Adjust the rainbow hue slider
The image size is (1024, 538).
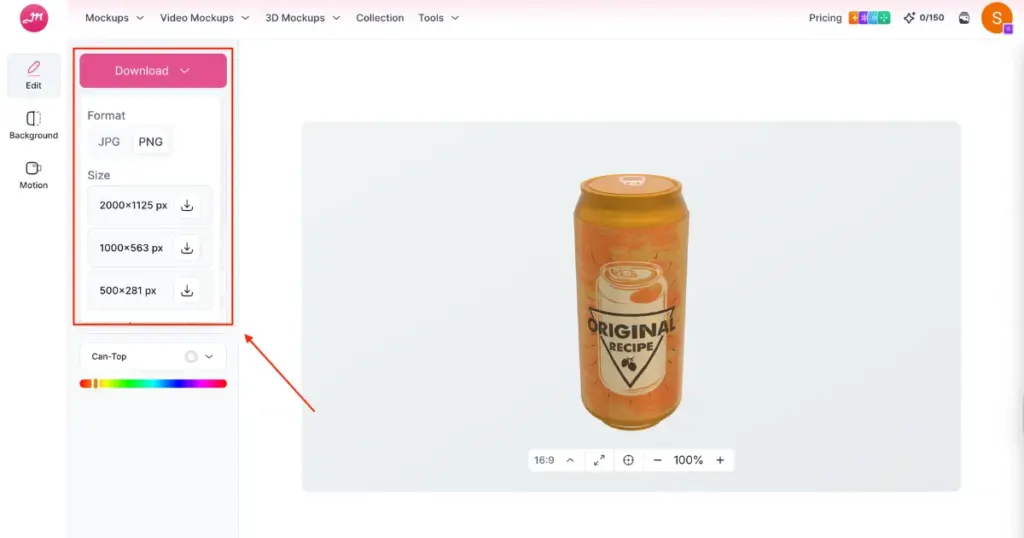point(153,384)
